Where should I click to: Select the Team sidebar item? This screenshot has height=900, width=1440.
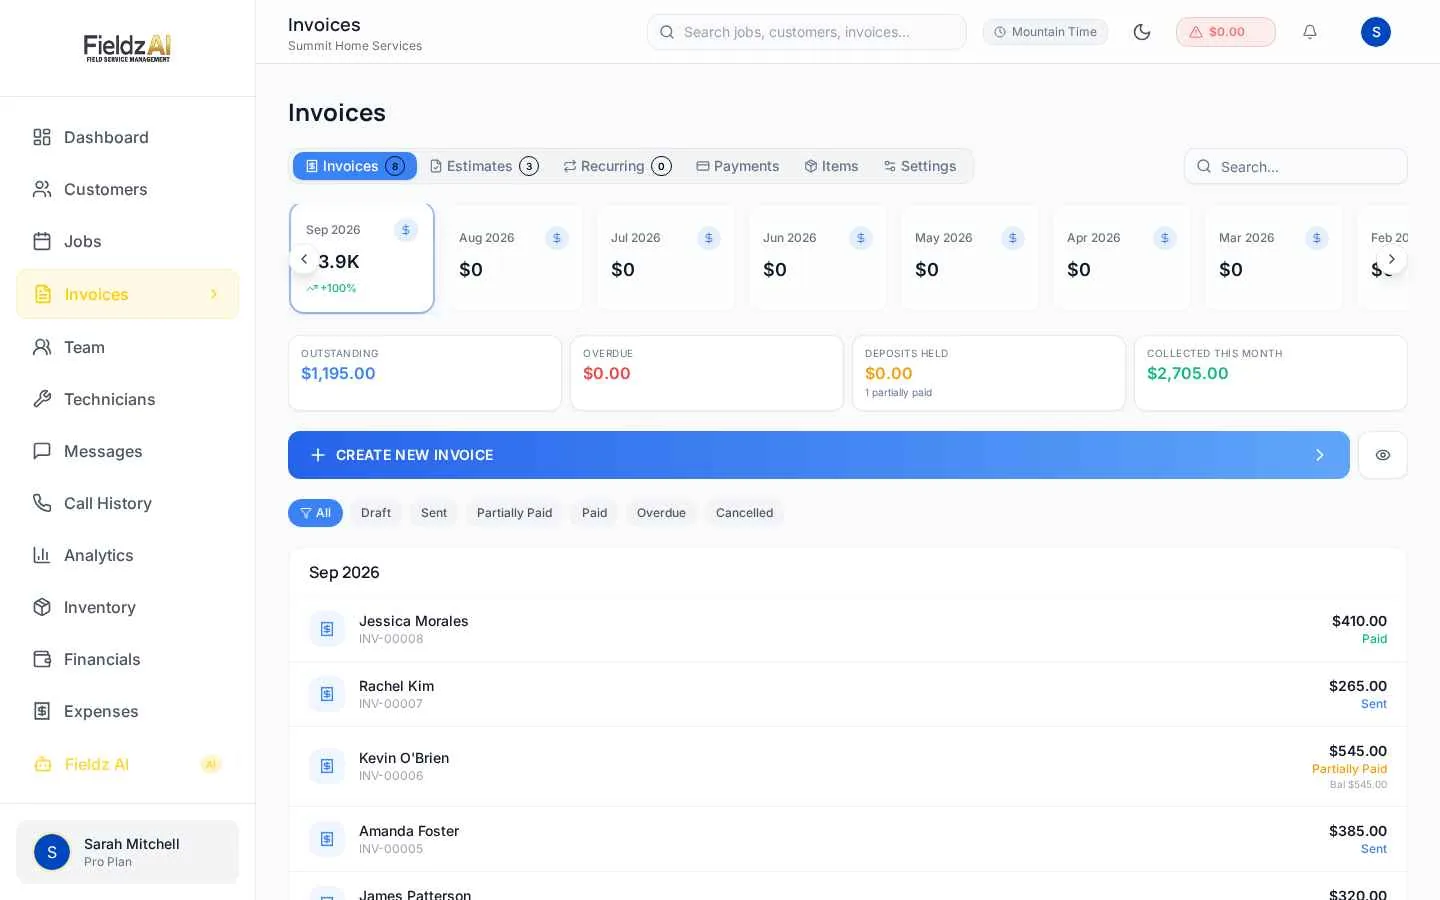(x=127, y=347)
